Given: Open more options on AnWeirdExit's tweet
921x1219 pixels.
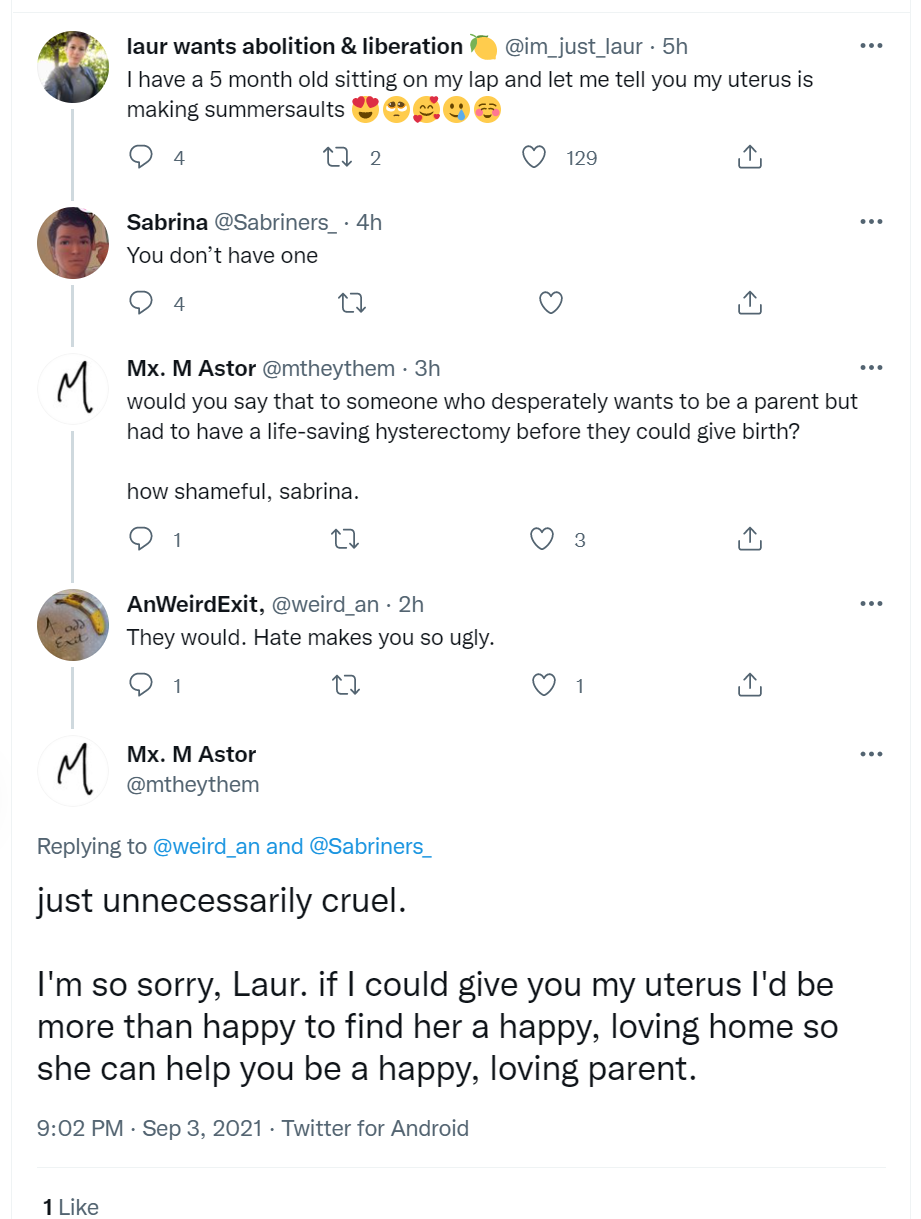Looking at the screenshot, I should 871,604.
